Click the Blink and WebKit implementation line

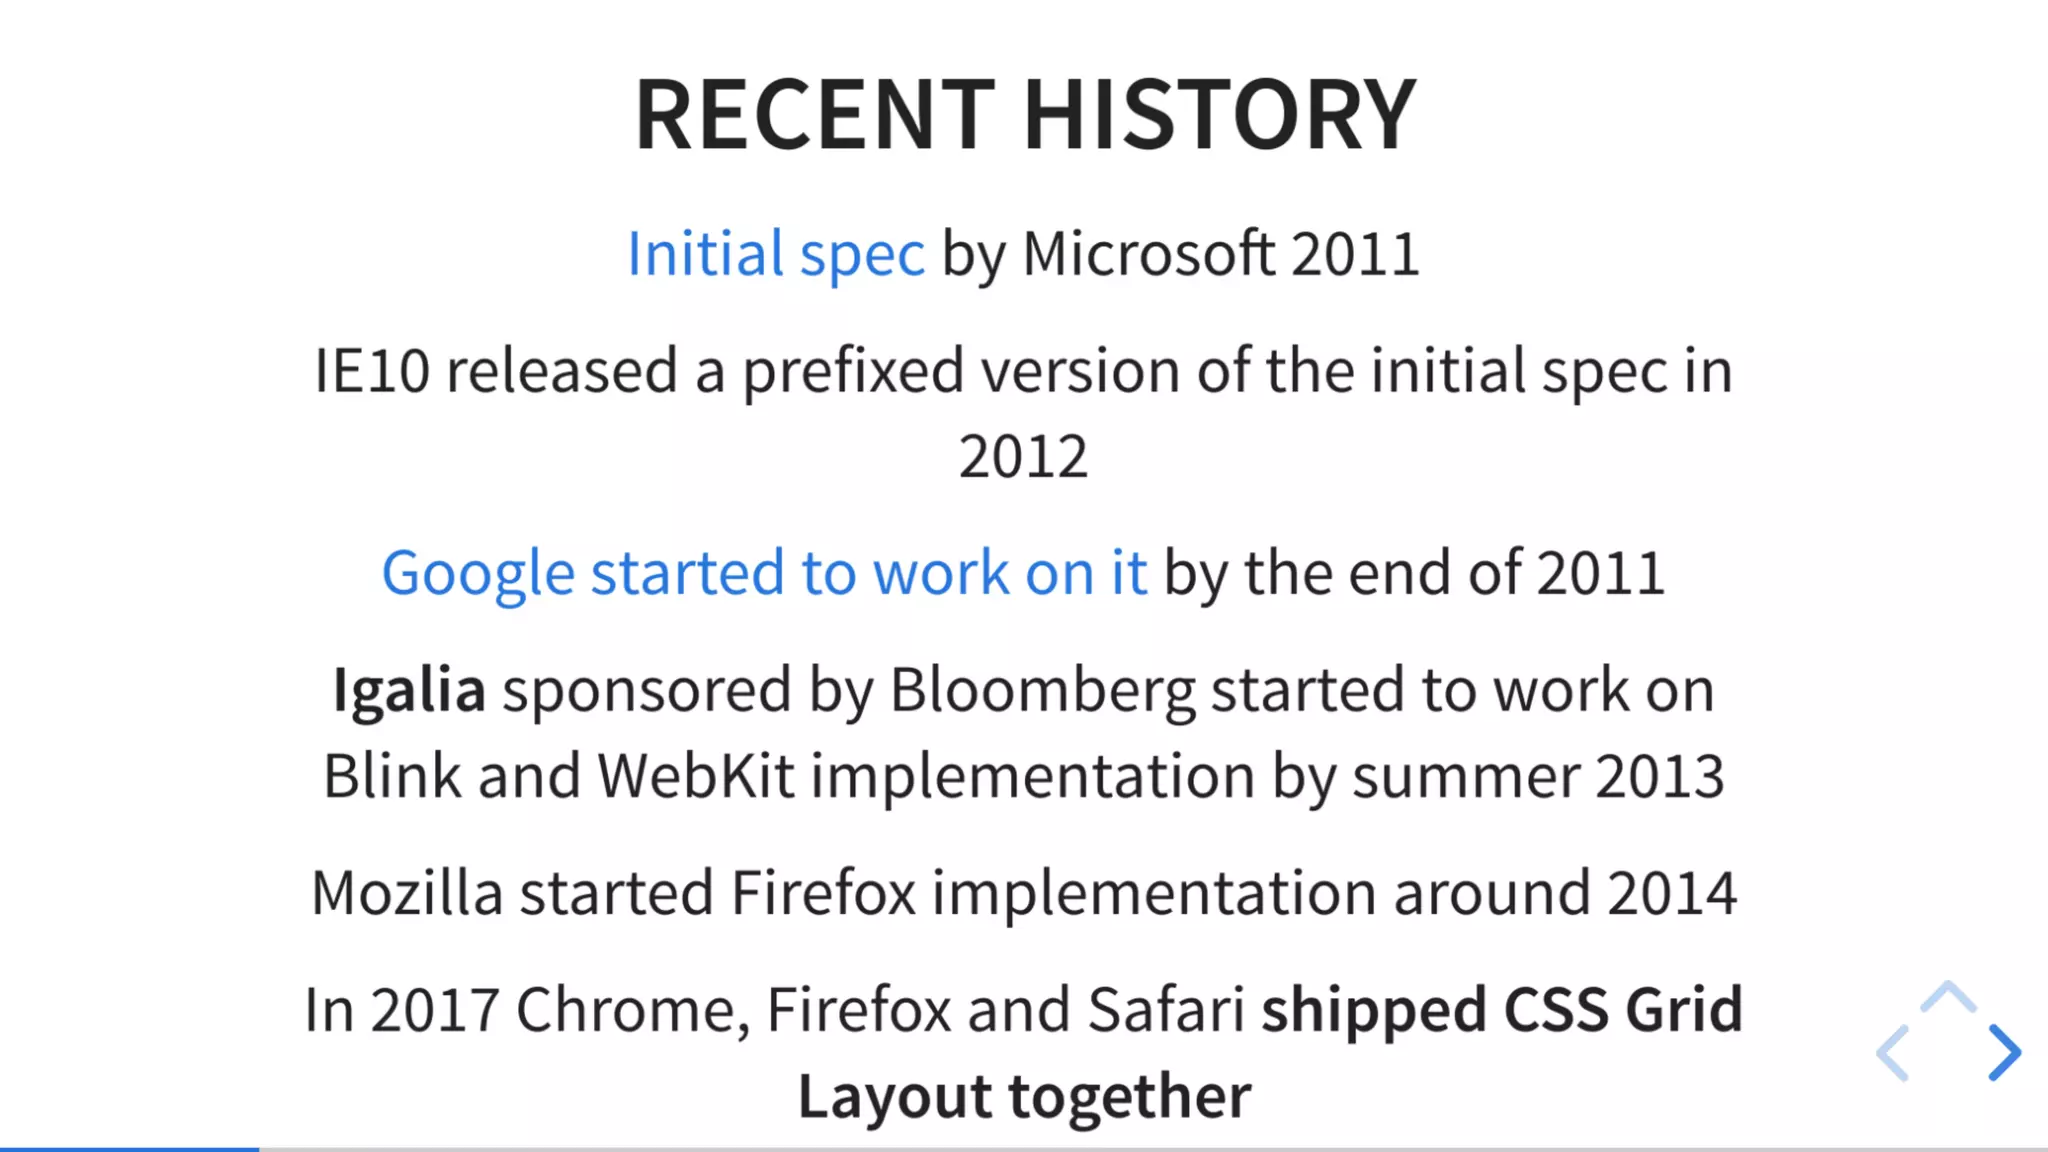click(x=1024, y=776)
